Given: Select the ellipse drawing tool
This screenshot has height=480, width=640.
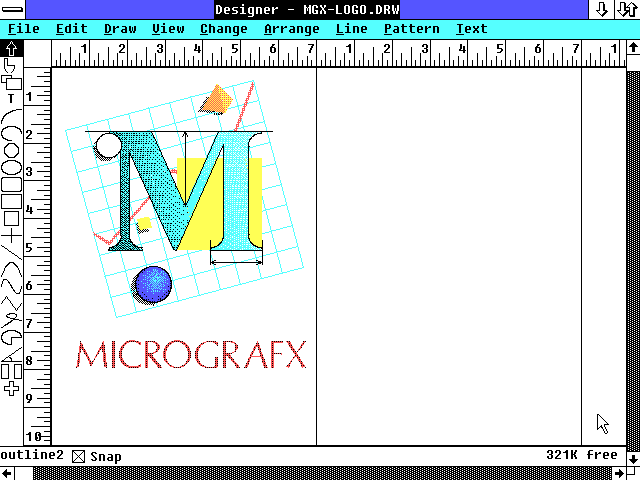Looking at the screenshot, I should coord(11,167).
